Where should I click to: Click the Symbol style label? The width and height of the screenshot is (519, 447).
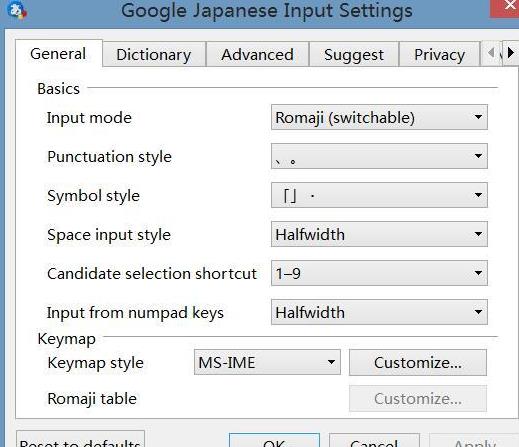93,196
